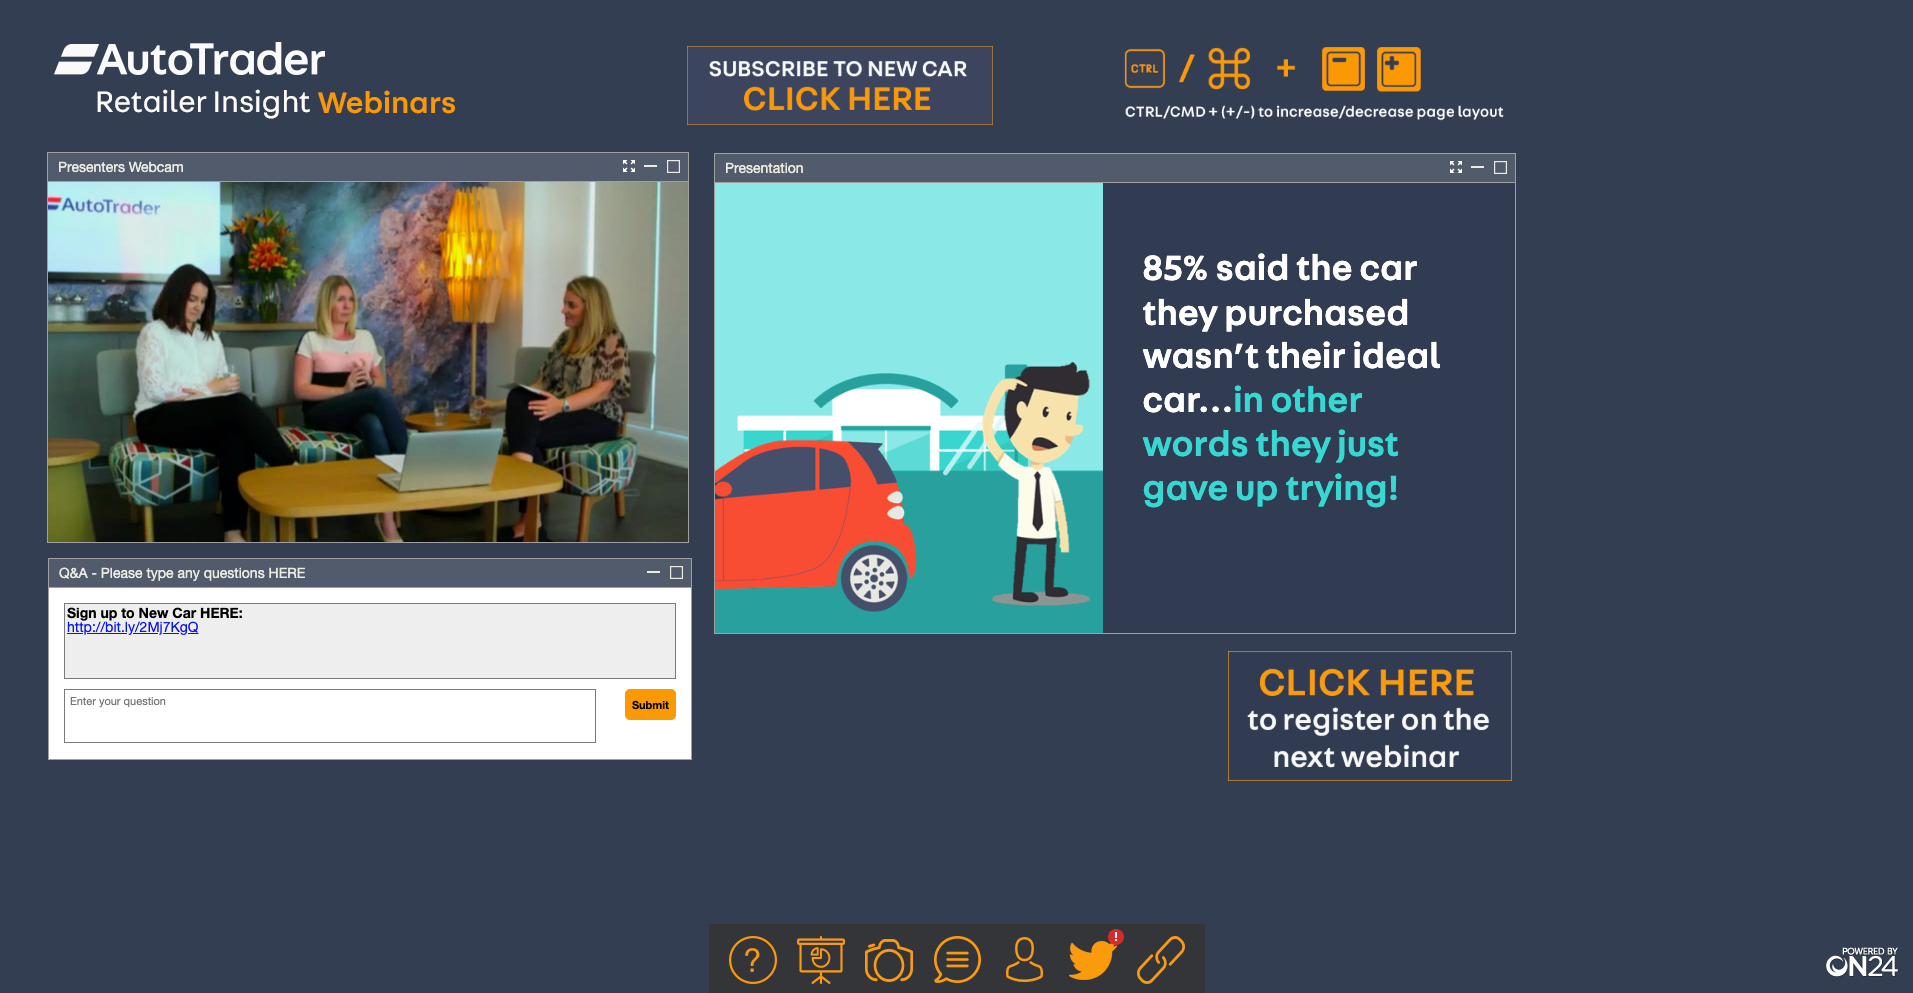
Task: Minimize the Presentation panel
Action: (1478, 167)
